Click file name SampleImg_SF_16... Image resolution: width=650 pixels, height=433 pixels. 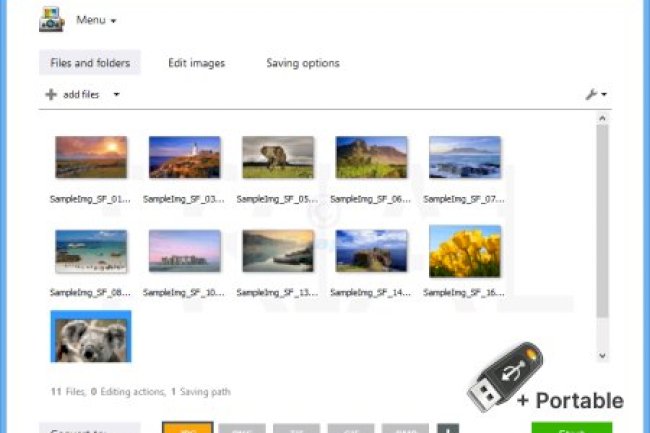[x=464, y=293]
